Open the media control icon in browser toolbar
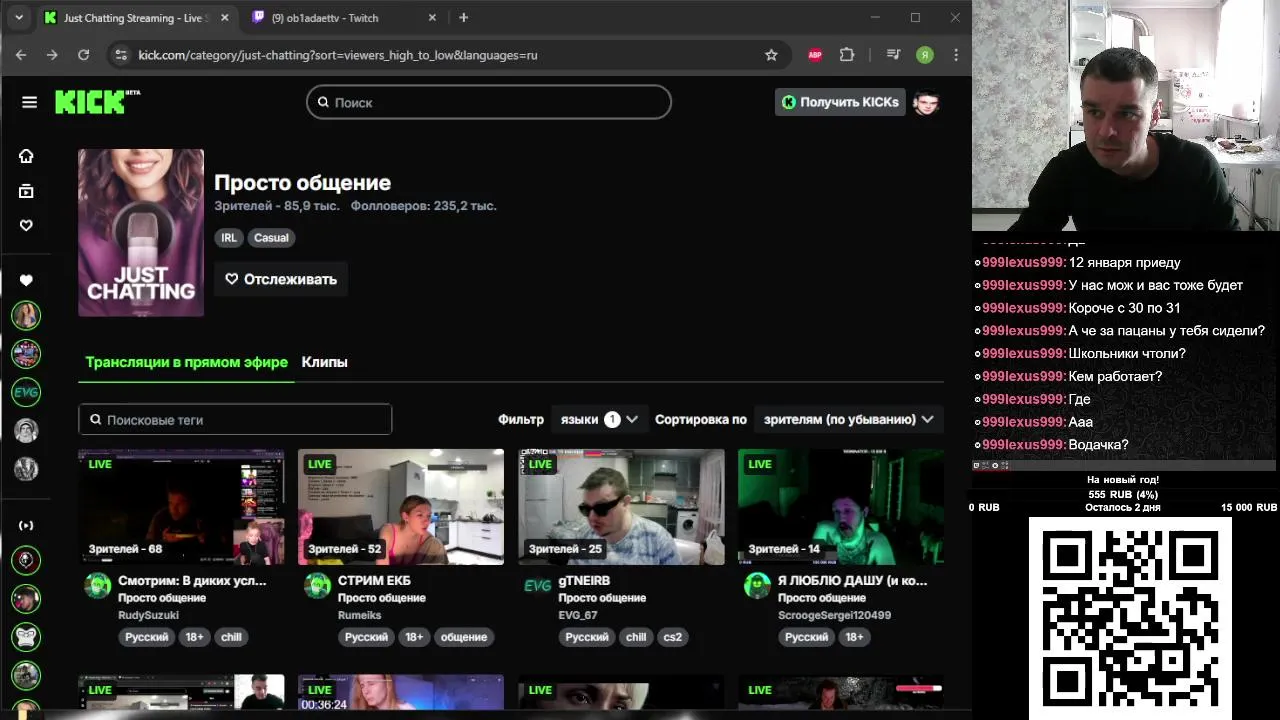 pyautogui.click(x=893, y=55)
